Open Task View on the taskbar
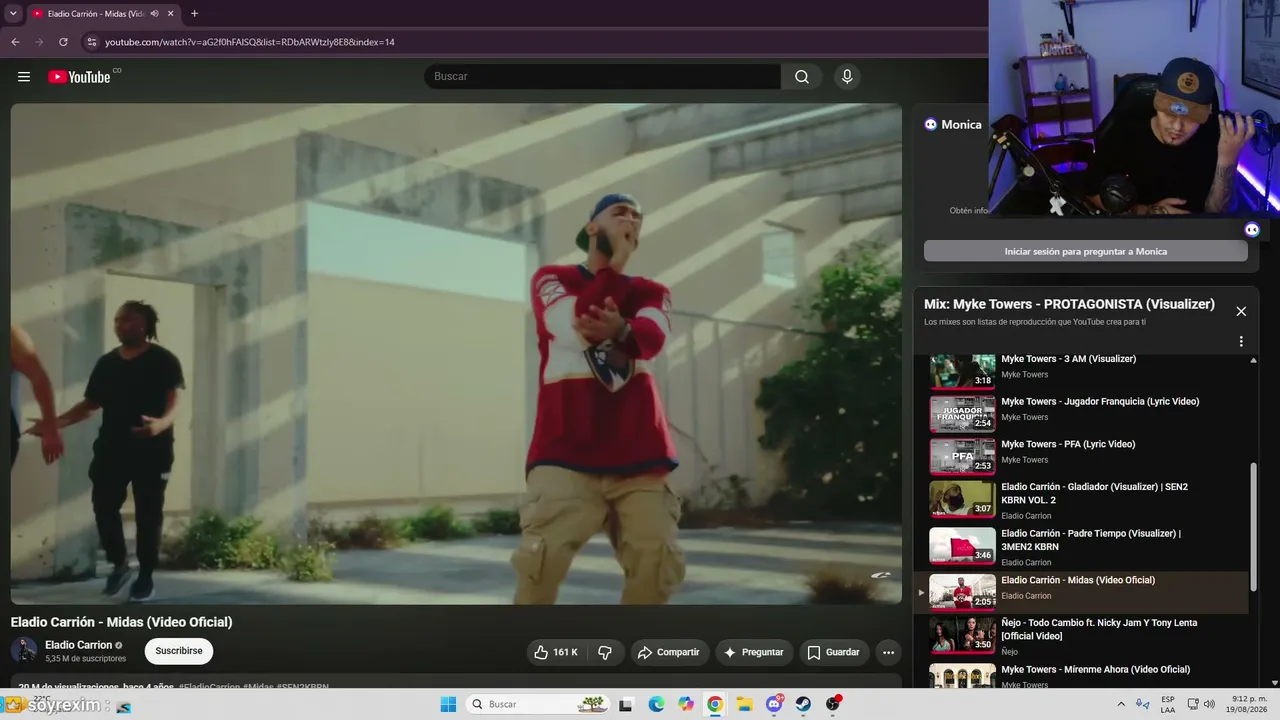The image size is (1280, 720). tap(626, 704)
